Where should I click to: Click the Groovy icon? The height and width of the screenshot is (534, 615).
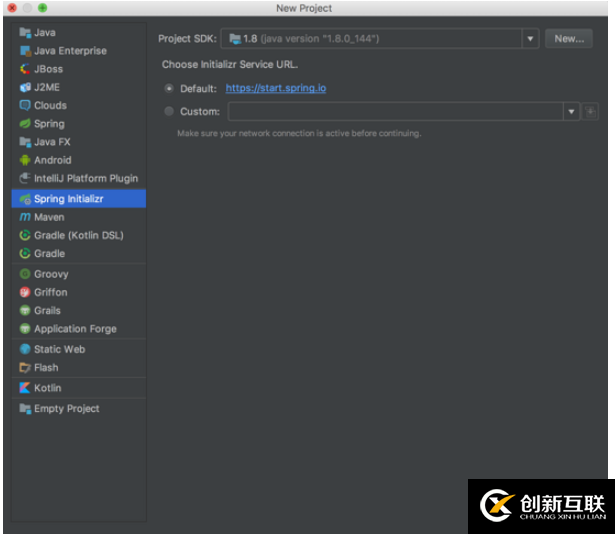[25, 274]
